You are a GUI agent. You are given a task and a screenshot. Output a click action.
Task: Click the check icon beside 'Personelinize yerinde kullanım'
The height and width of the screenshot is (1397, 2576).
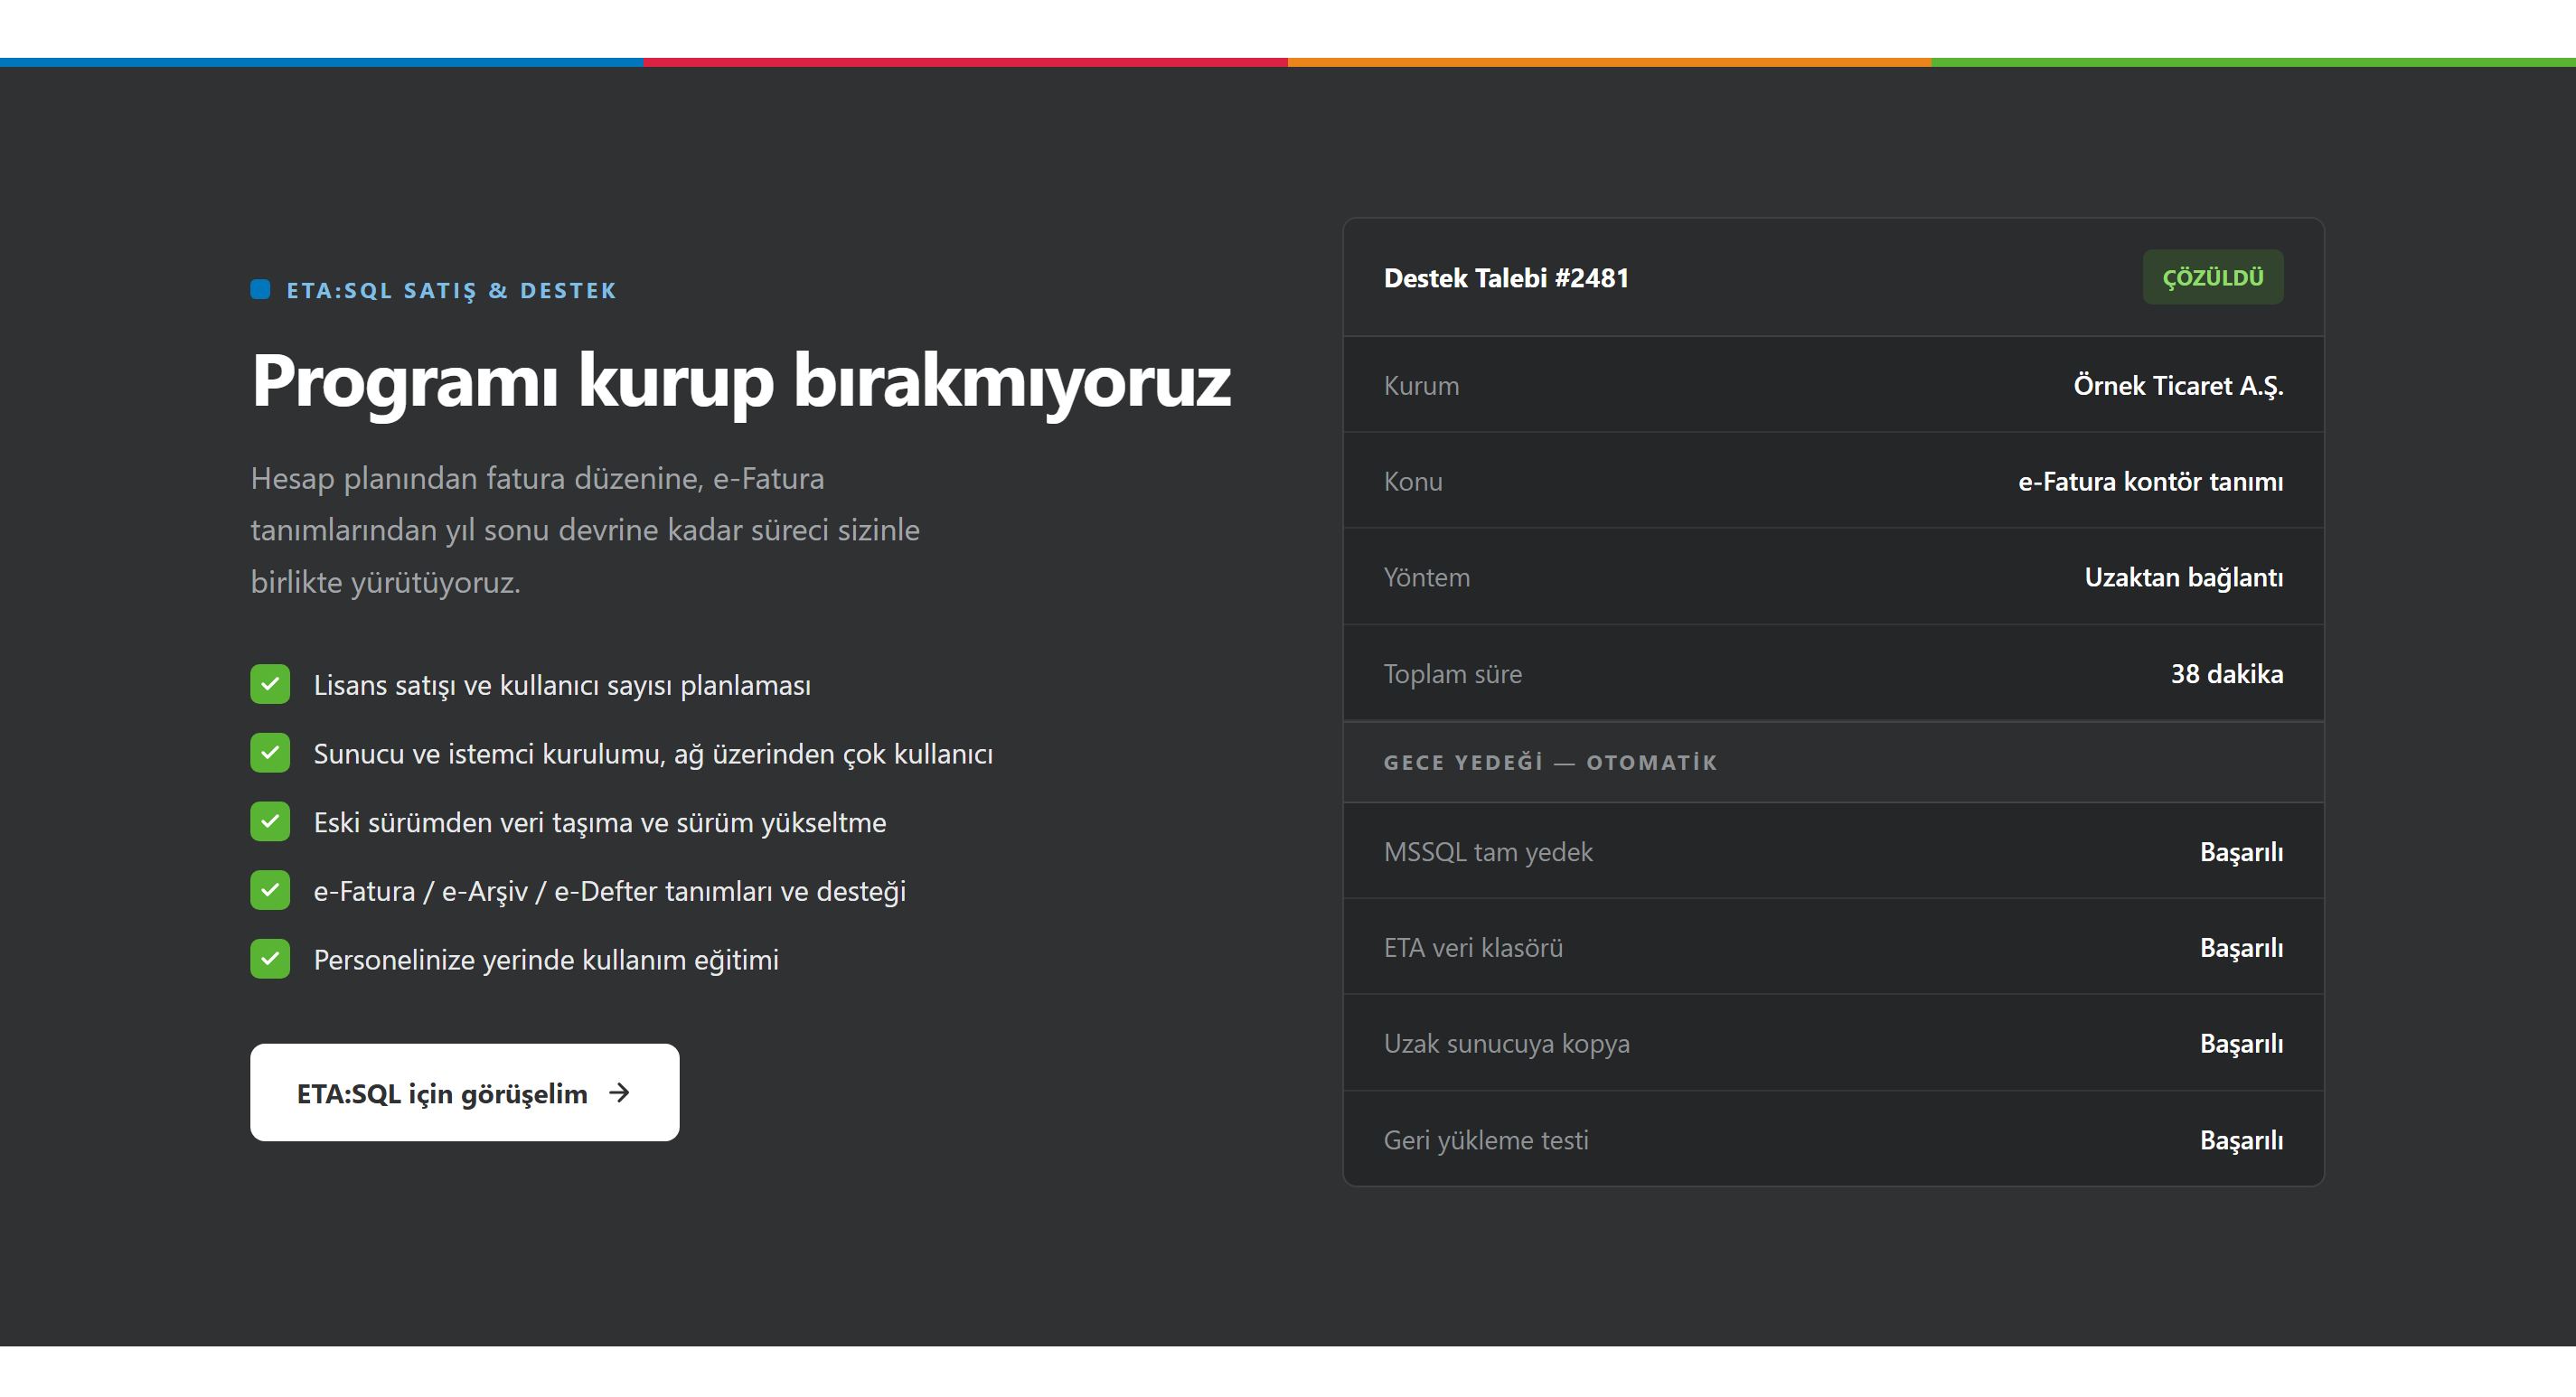pos(270,959)
